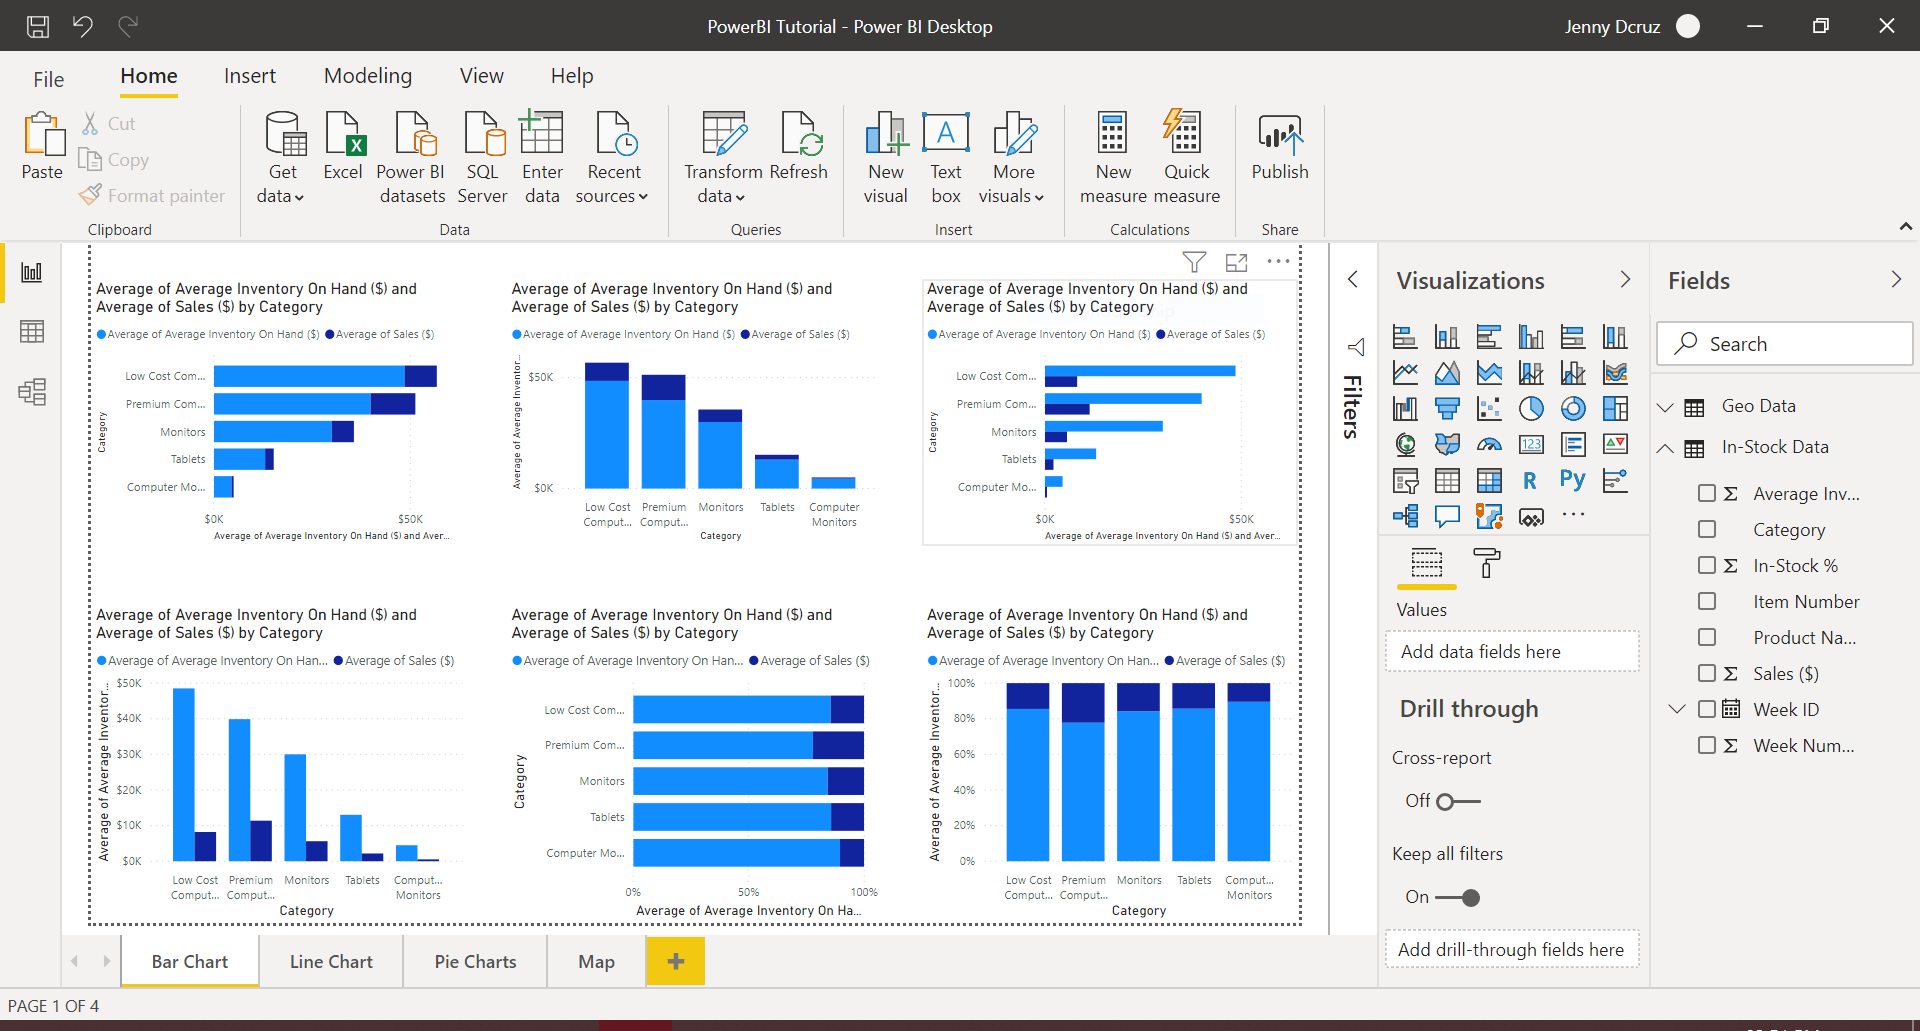Expand the Geo Data table
This screenshot has width=1920, height=1031.
(x=1665, y=407)
